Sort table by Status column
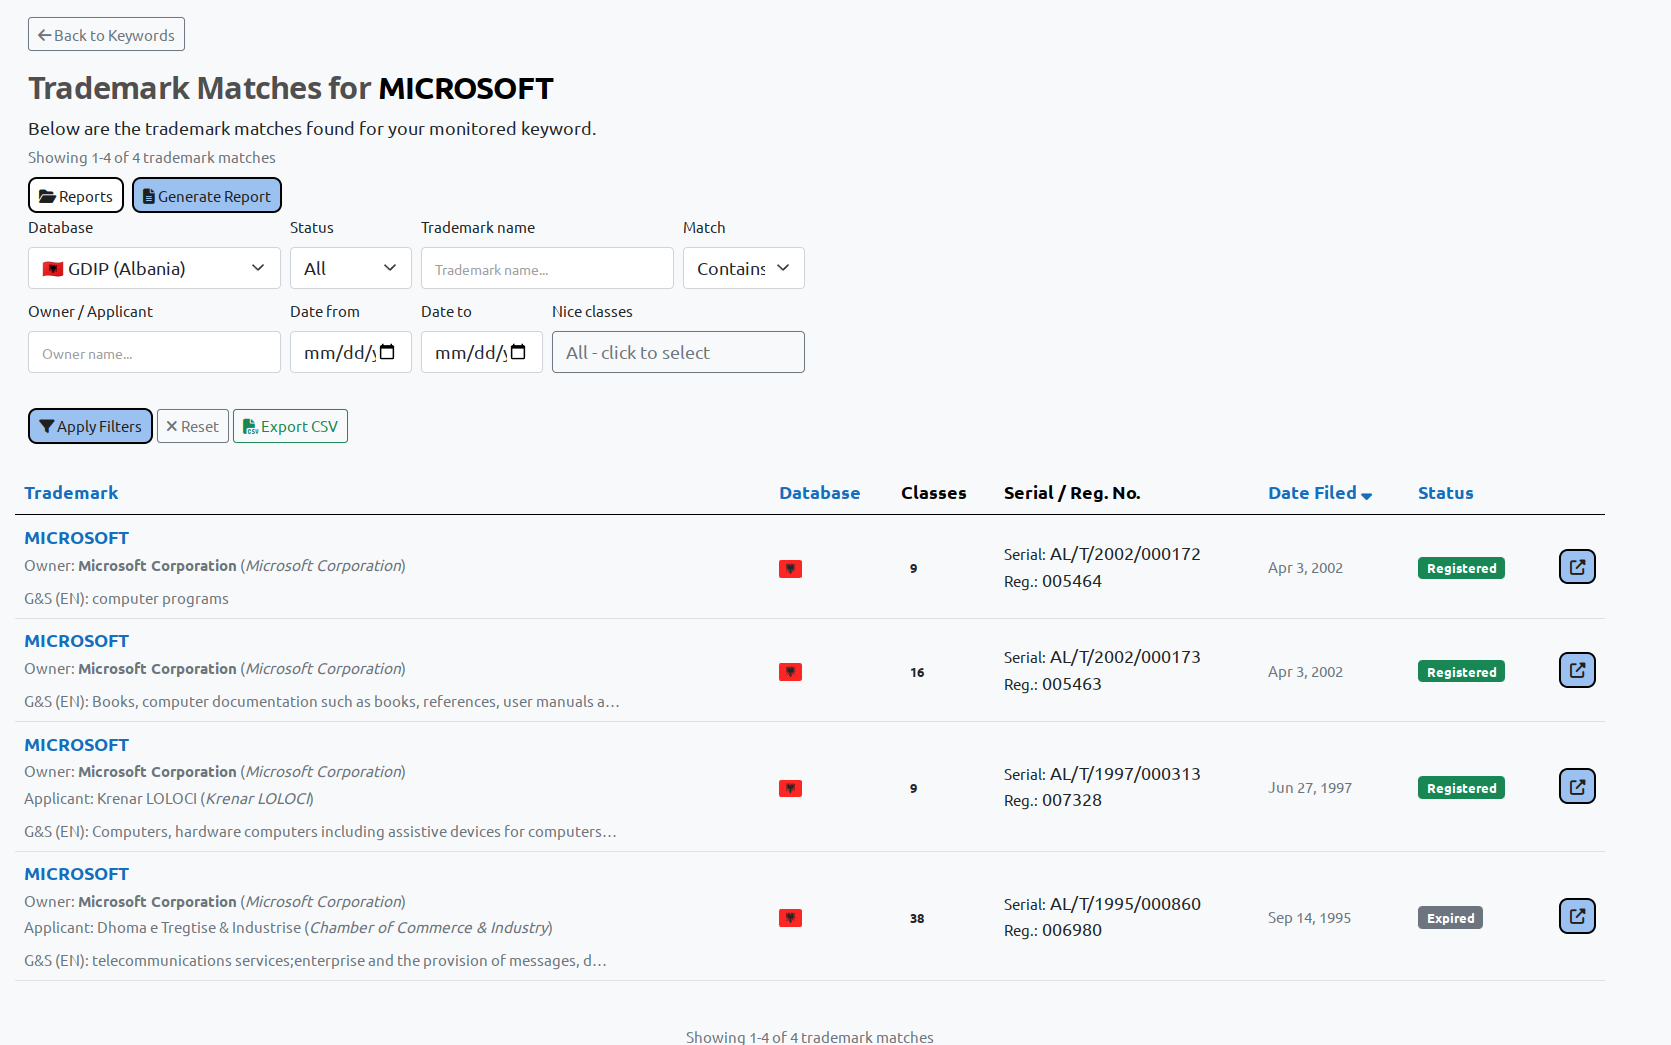The image size is (1671, 1045). click(x=1446, y=493)
